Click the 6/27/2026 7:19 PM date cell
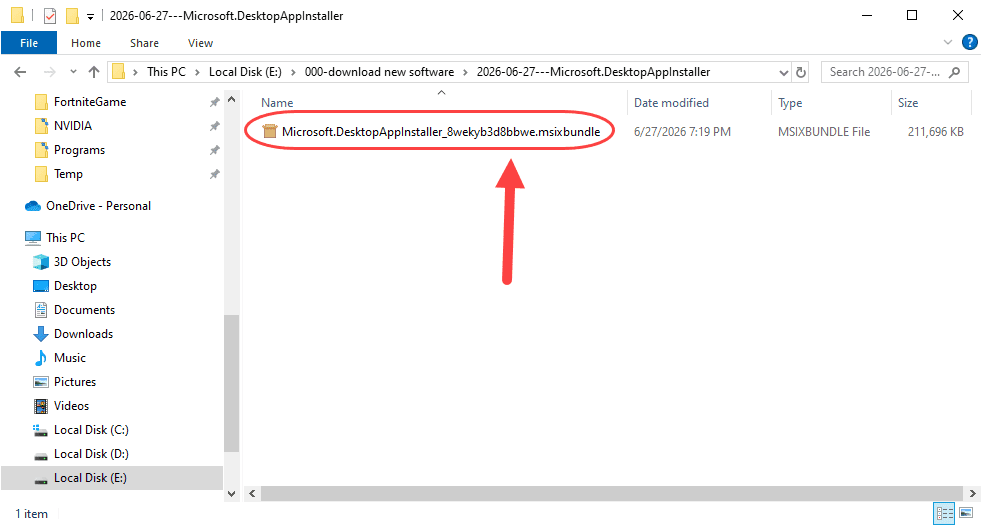Viewport: 982px width, 526px height. (x=682, y=132)
